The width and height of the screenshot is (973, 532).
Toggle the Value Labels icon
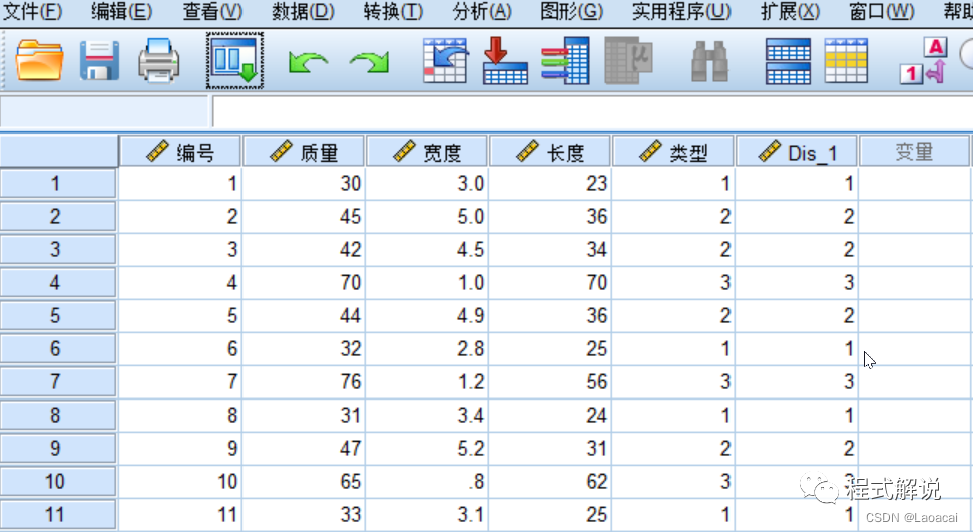coord(923,61)
